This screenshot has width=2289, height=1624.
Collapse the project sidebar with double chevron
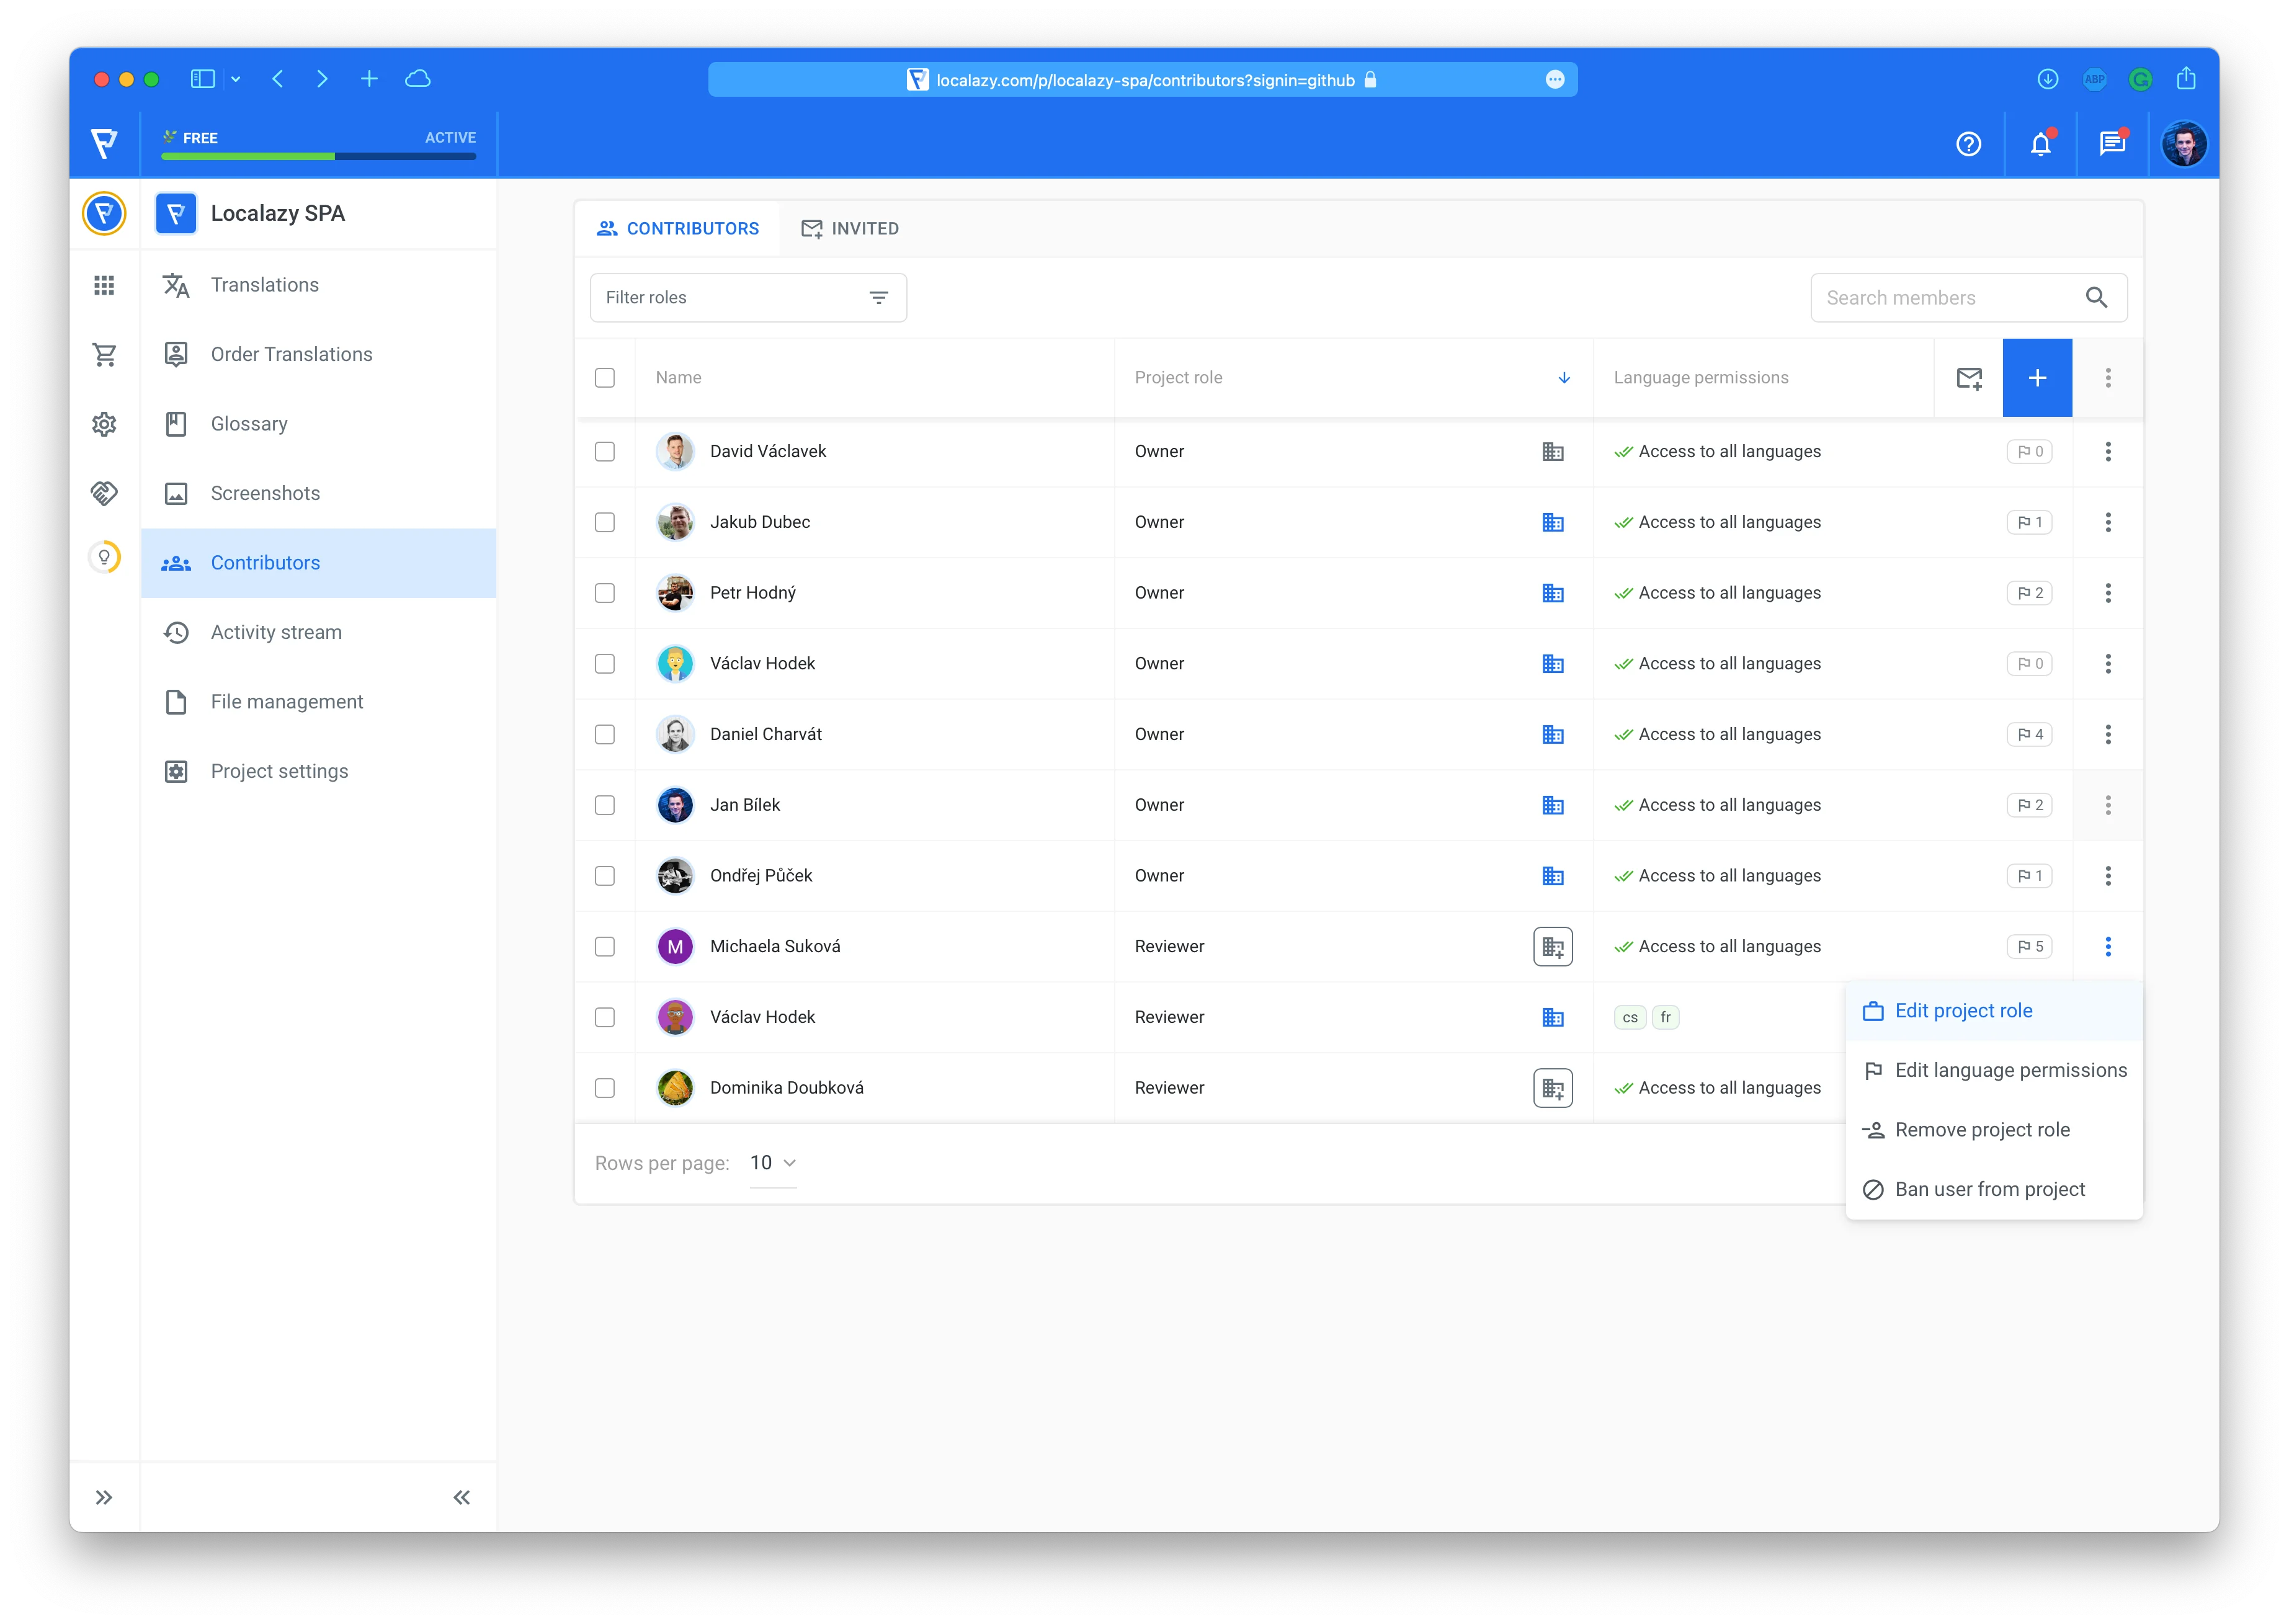click(461, 1497)
